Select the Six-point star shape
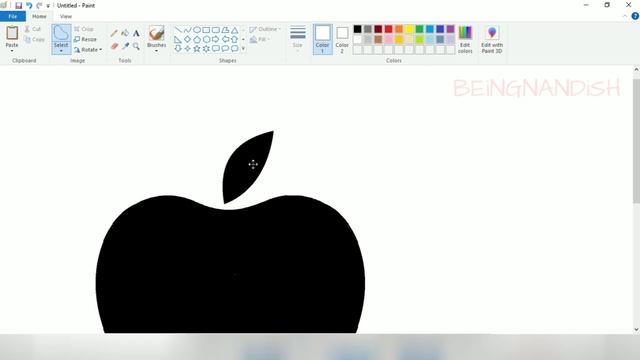The image size is (640, 360). click(206, 49)
